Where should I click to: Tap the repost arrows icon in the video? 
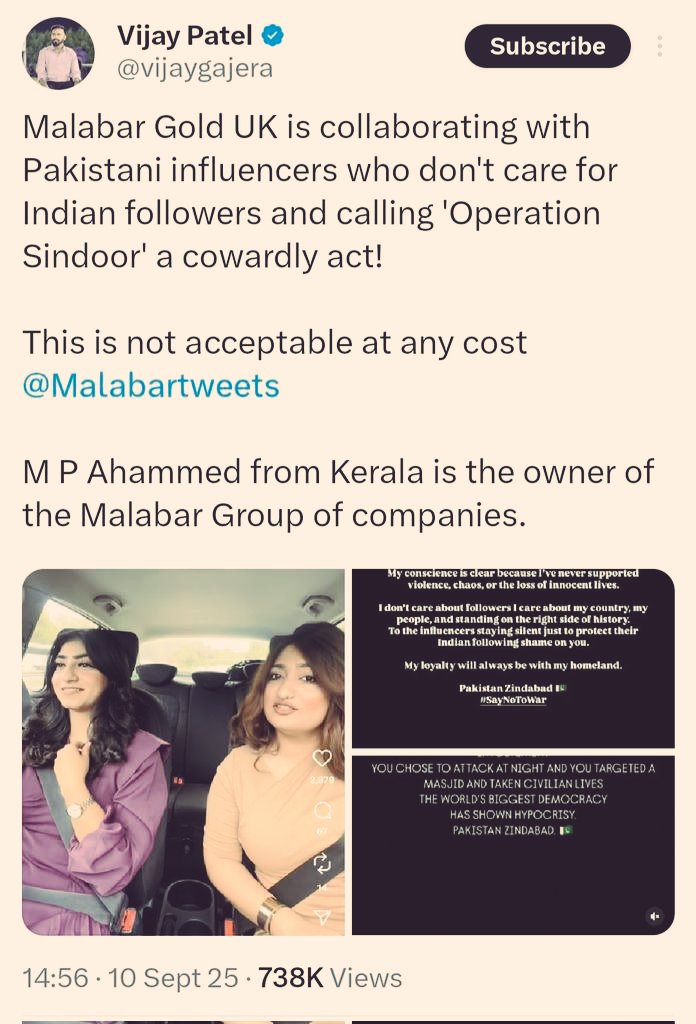pyautogui.click(x=323, y=863)
